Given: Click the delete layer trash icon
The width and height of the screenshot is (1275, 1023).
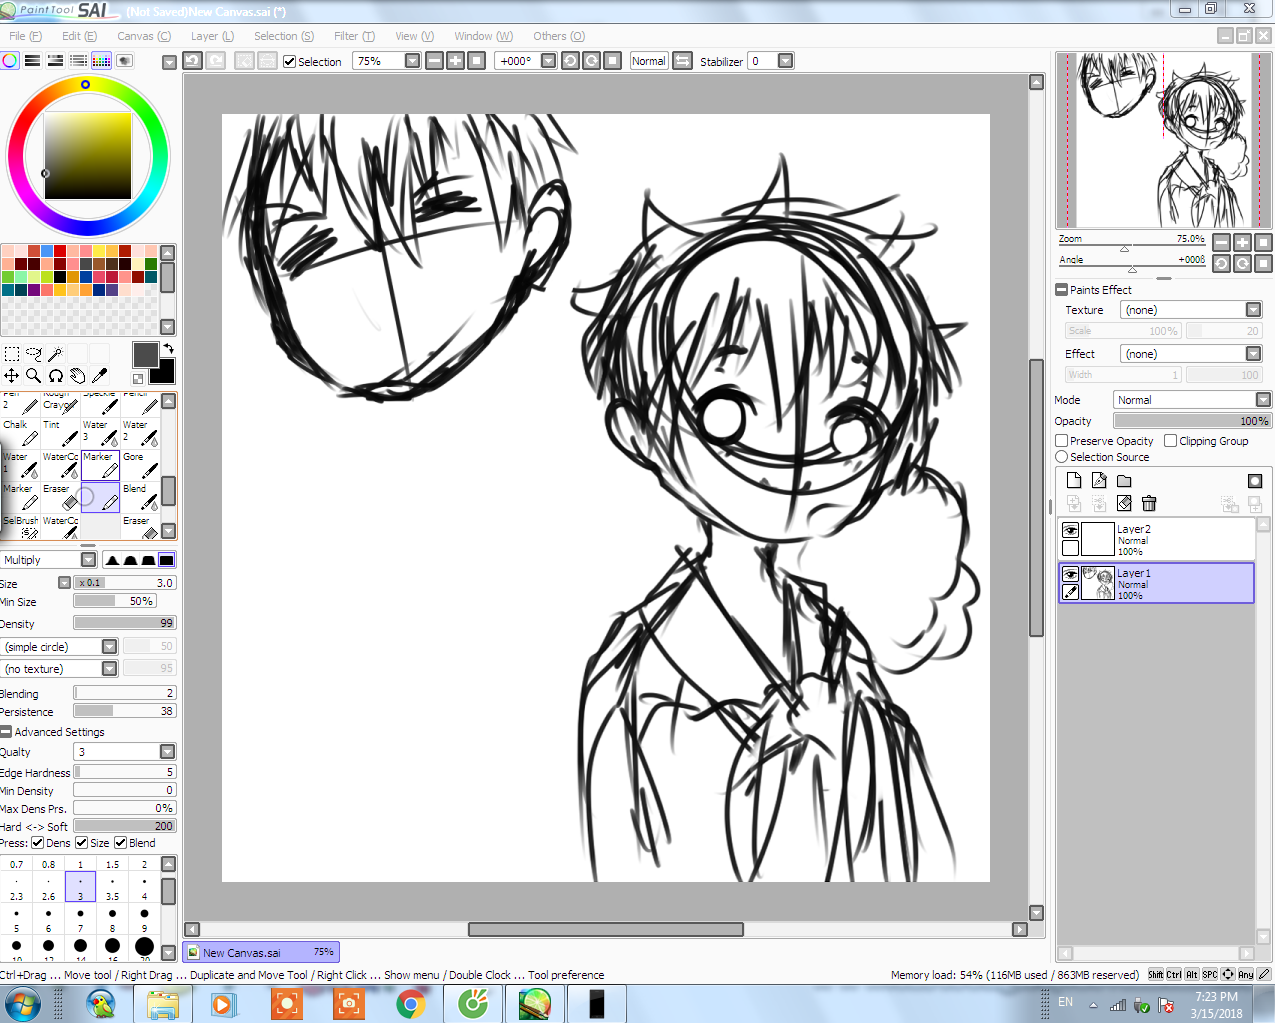Looking at the screenshot, I should pos(1149,503).
